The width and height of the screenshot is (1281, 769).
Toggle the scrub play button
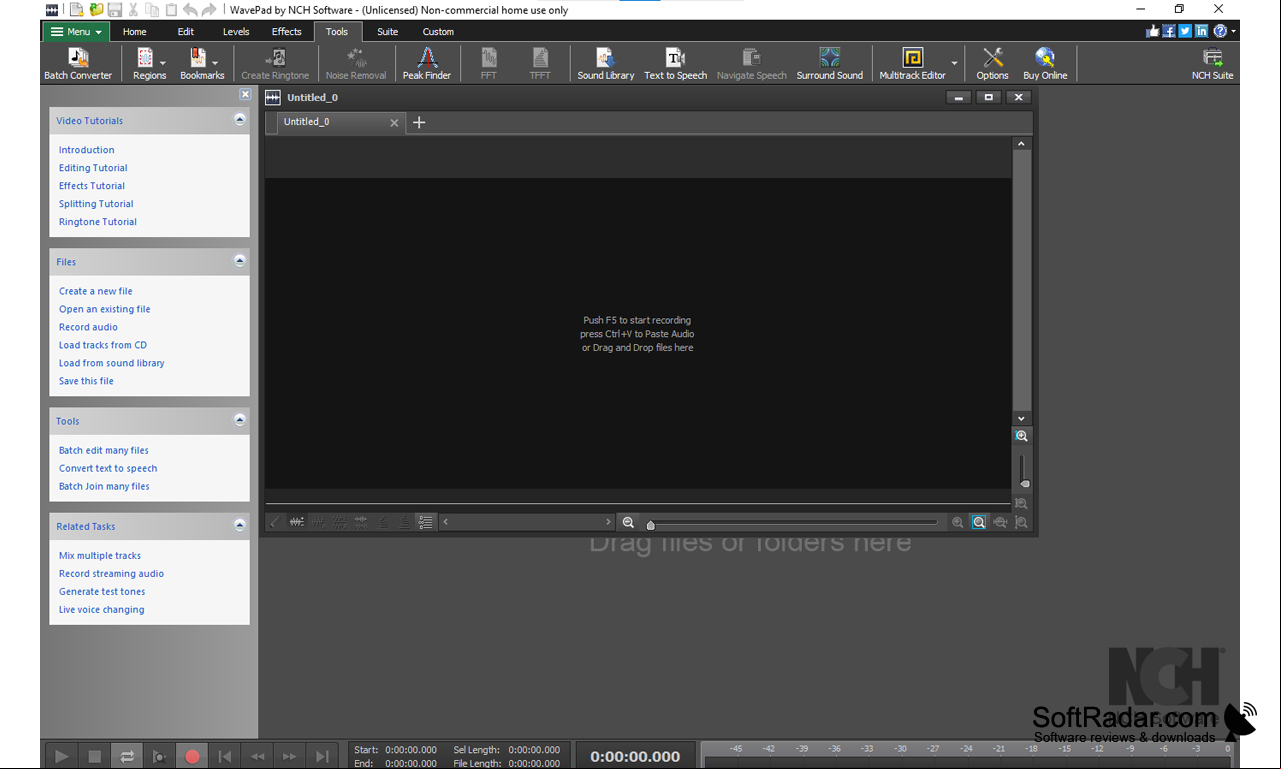[159, 757]
